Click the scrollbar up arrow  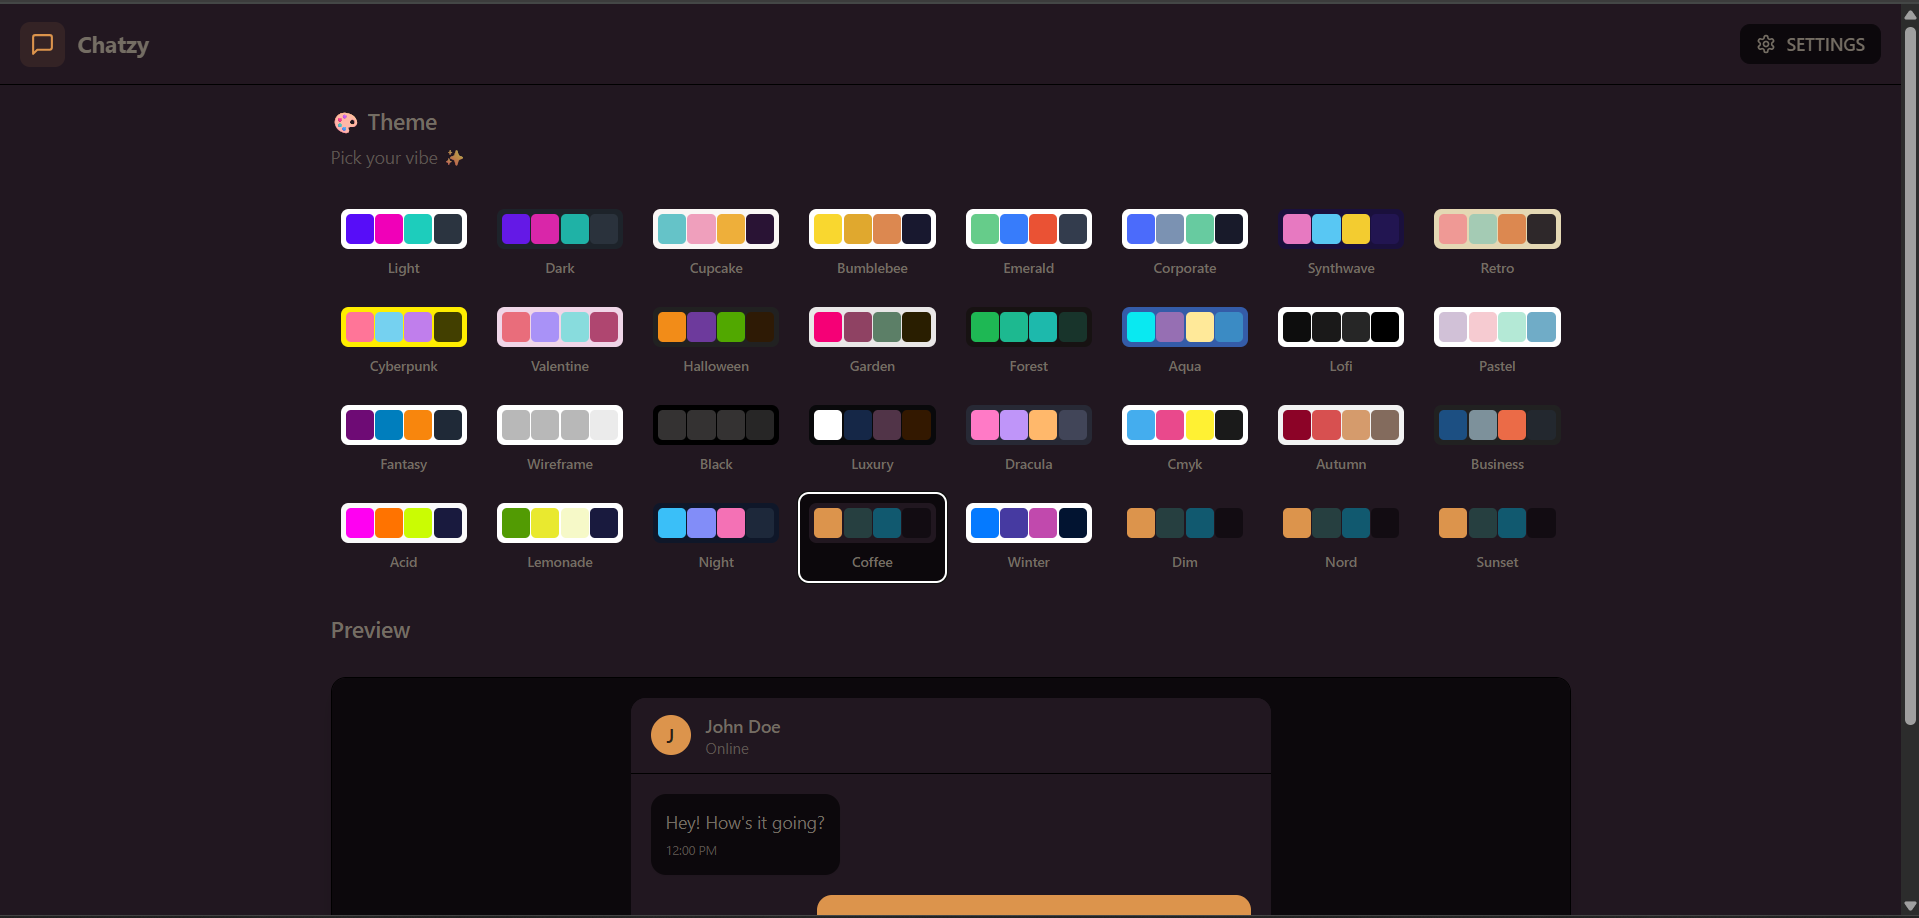[x=1910, y=14]
